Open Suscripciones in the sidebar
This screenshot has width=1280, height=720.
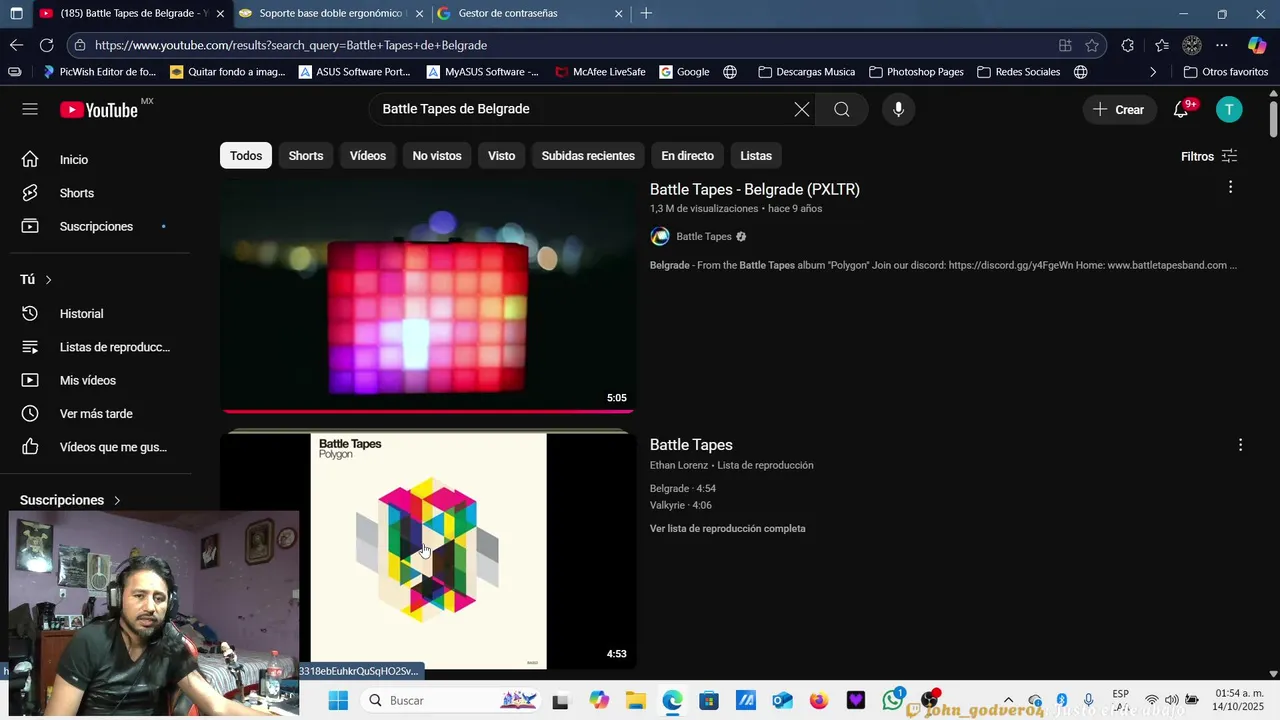click(96, 227)
